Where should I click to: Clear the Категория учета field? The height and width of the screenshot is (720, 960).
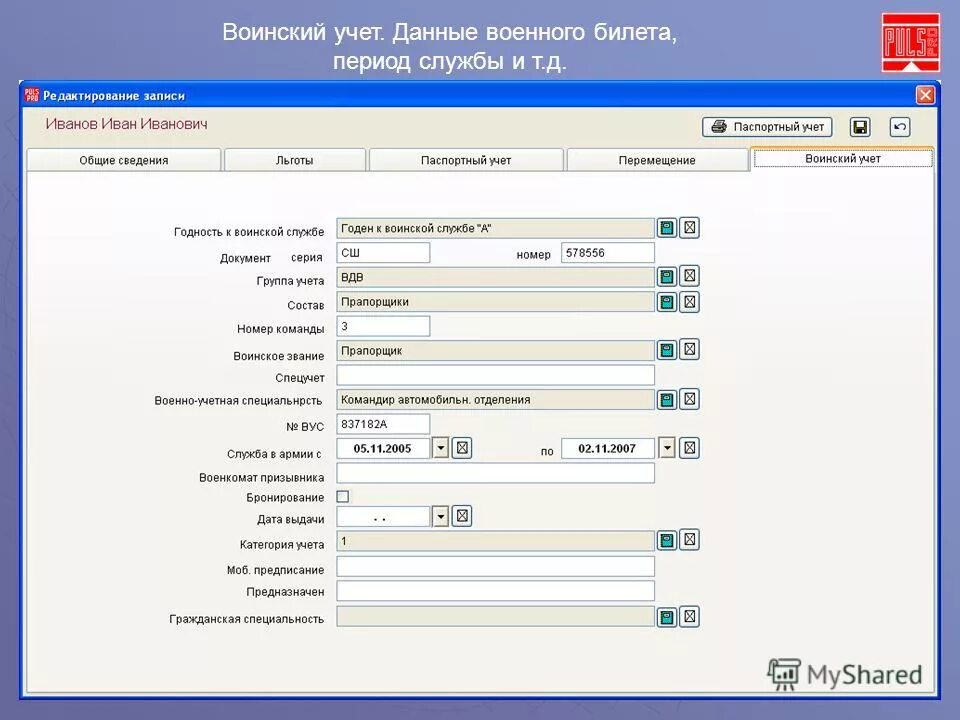click(688, 540)
